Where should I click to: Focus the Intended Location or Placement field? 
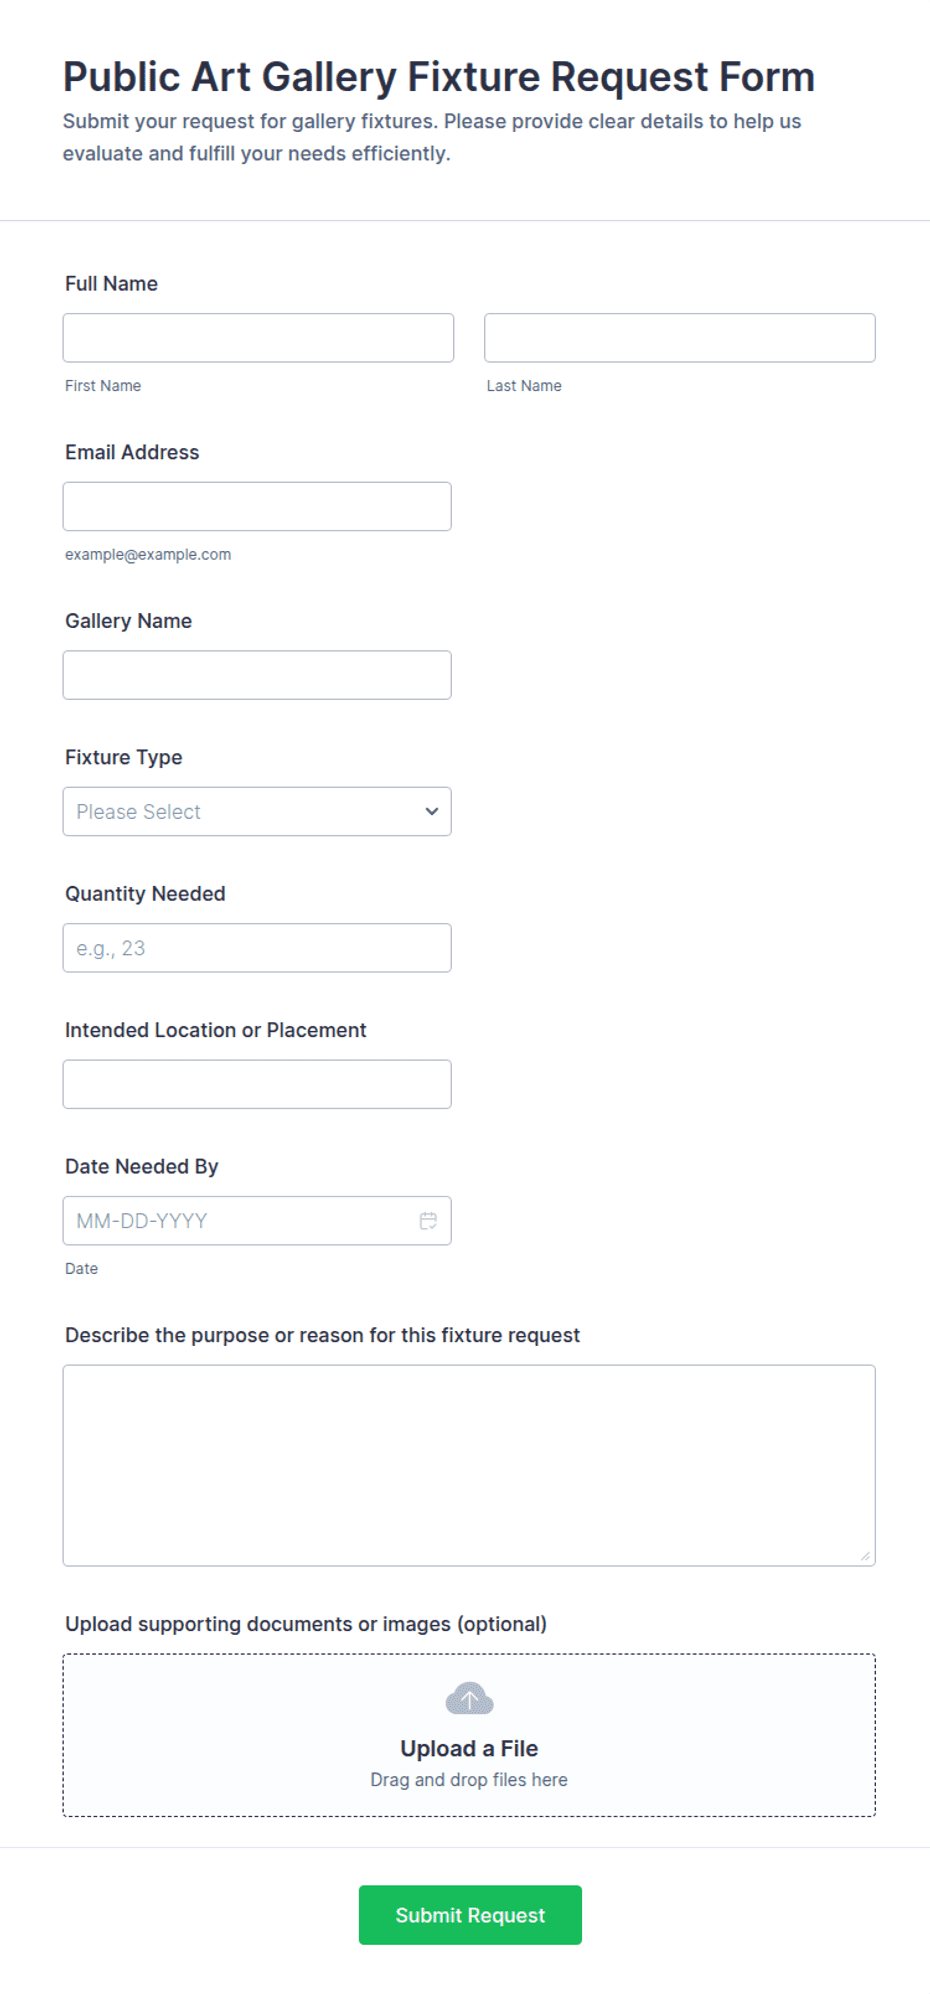pyautogui.click(x=257, y=1084)
